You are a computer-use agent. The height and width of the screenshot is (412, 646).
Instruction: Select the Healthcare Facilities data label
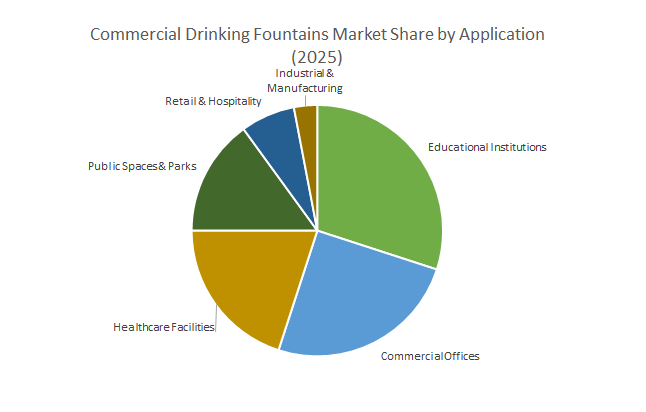pyautogui.click(x=164, y=326)
